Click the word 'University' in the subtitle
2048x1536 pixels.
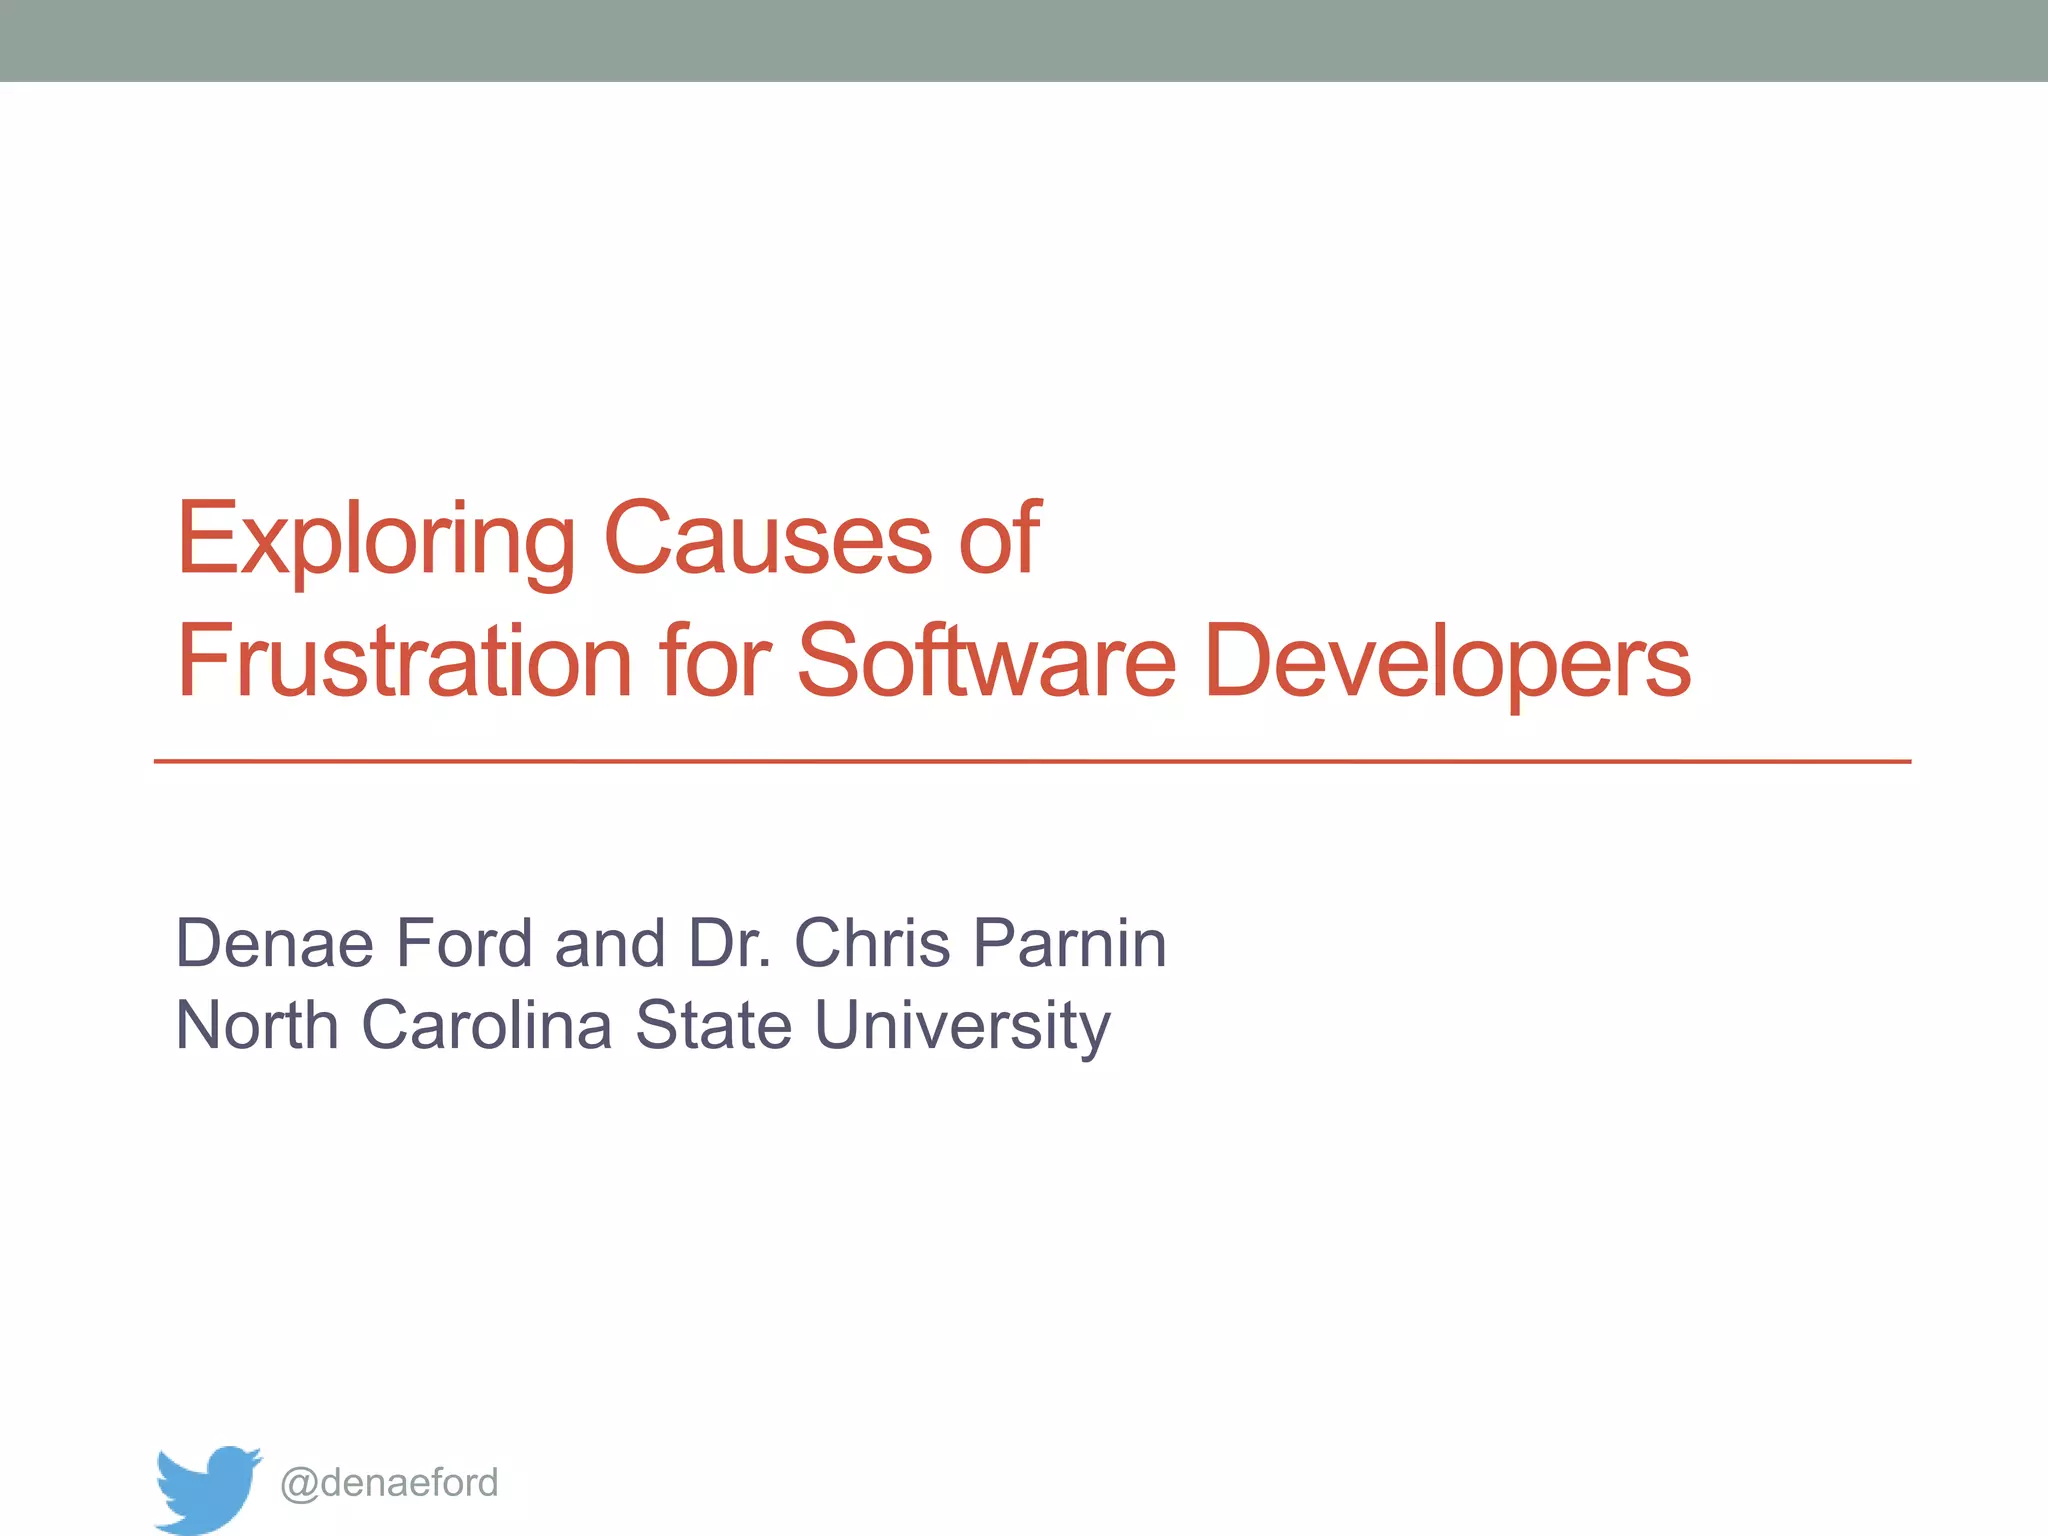point(962,1025)
